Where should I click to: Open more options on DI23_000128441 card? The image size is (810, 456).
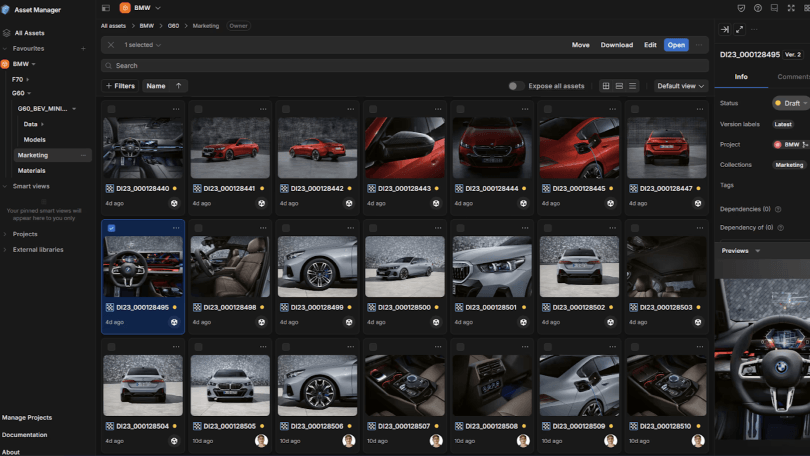(263, 109)
